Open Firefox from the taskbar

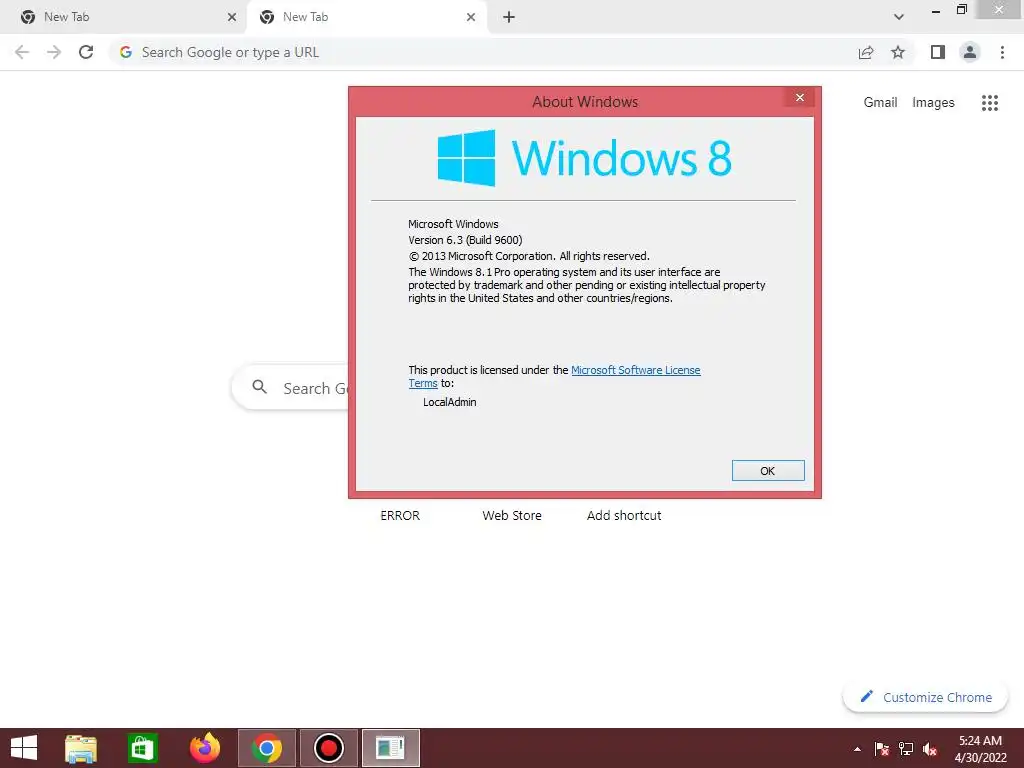[205, 748]
